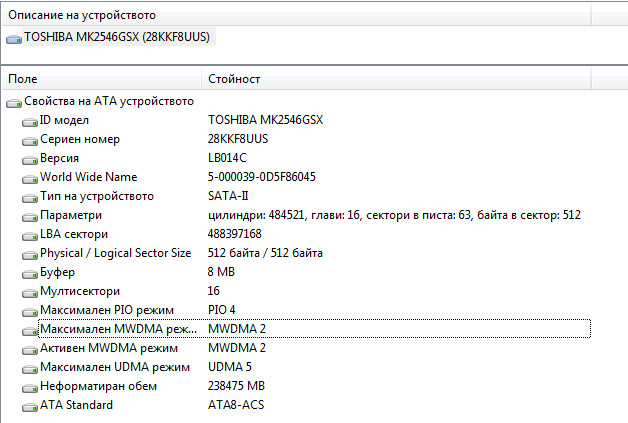Click the icon beside World Wide Name
The width and height of the screenshot is (628, 423).
30,177
